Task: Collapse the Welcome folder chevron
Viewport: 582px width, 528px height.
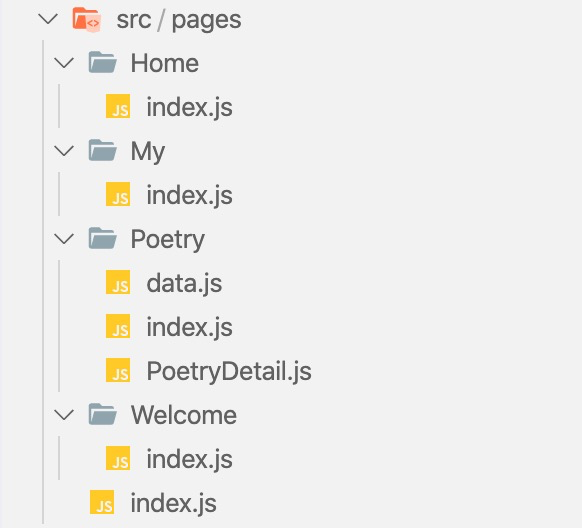Action: pos(64,414)
